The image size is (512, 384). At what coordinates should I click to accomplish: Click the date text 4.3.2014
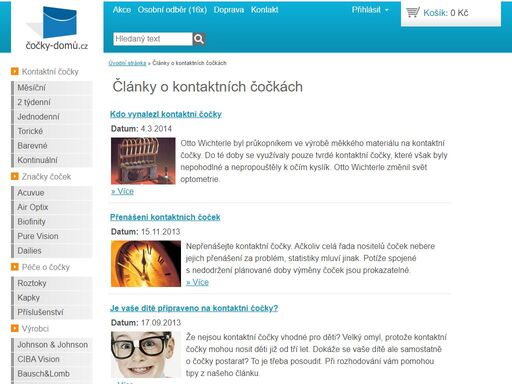pyautogui.click(x=156, y=129)
